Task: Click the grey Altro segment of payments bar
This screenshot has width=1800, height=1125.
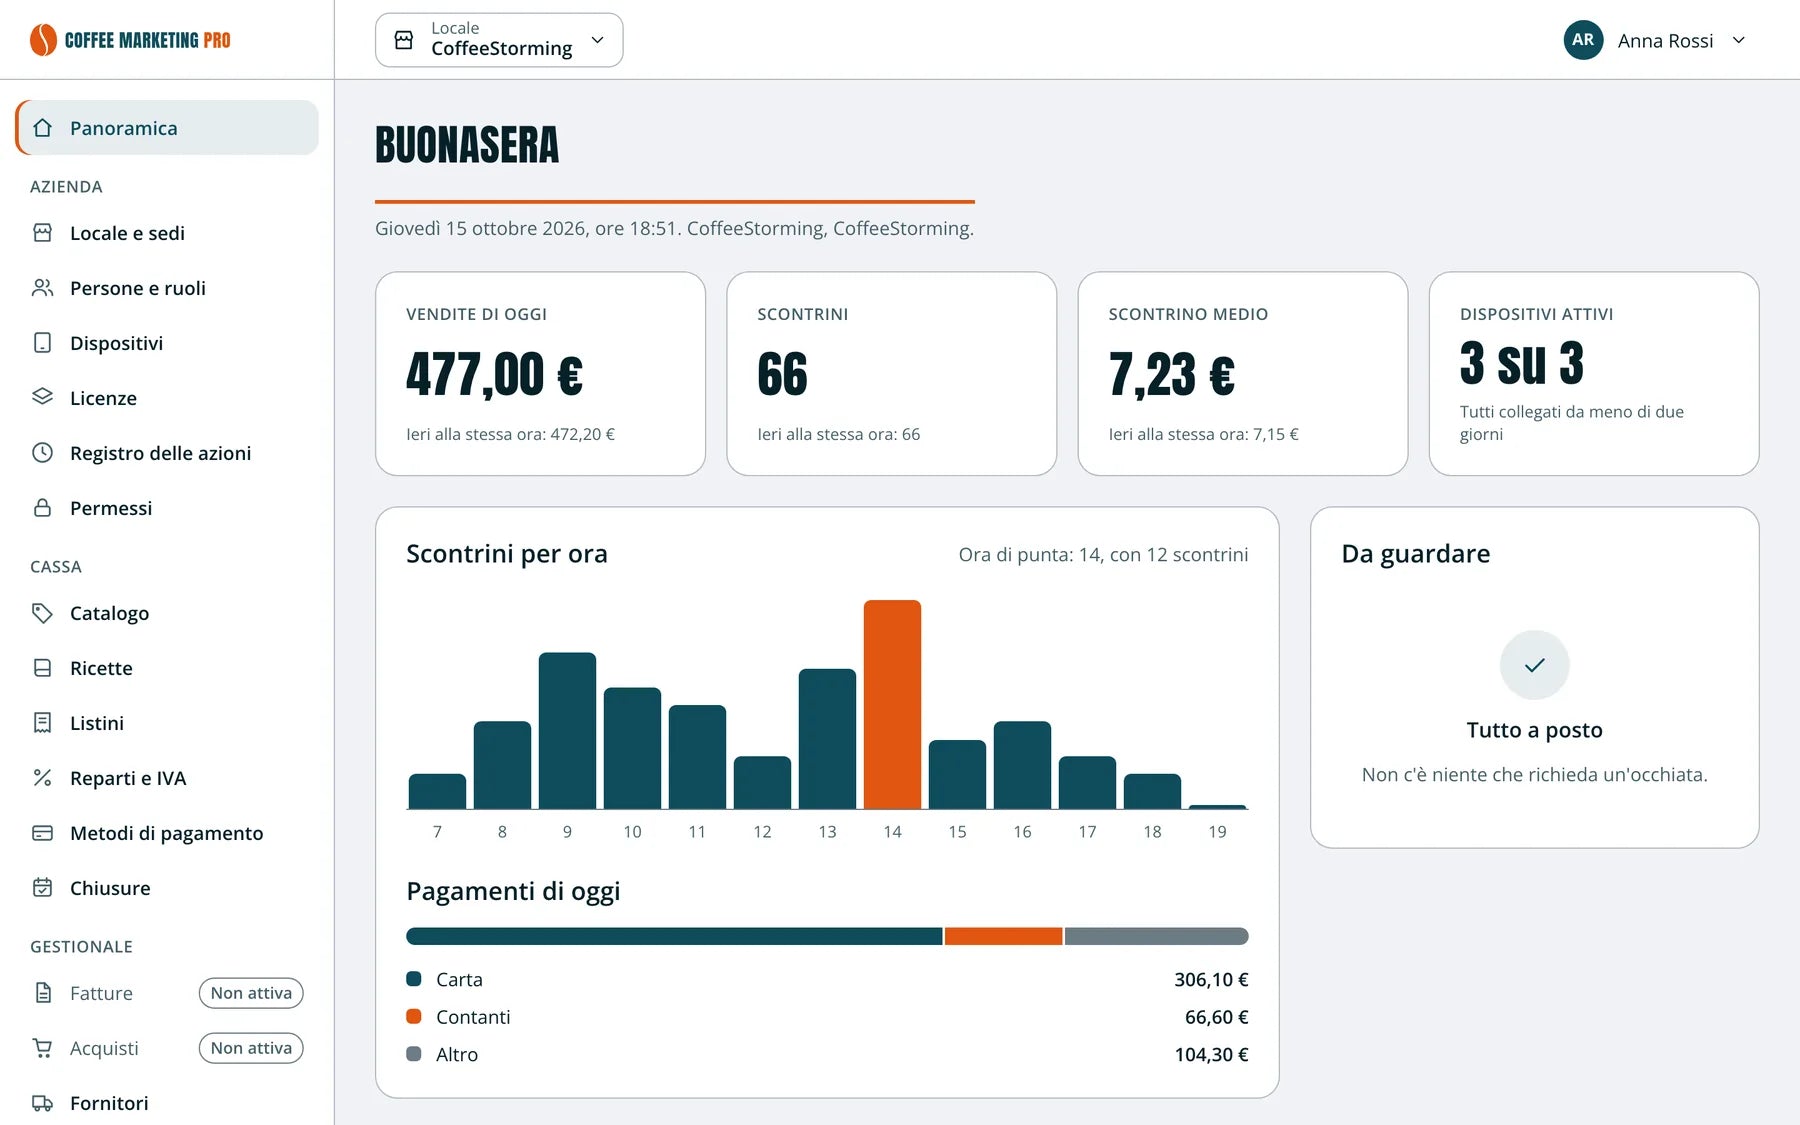Action: coord(1156,936)
